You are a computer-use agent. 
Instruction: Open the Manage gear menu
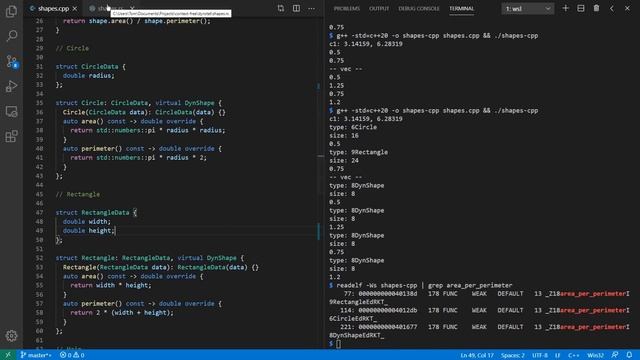[x=11, y=336]
